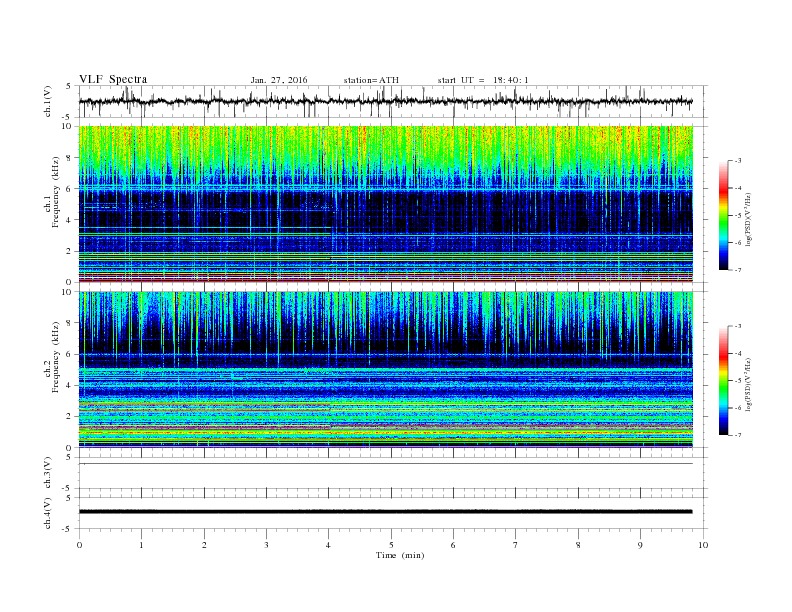
Task: Click time axis tick label "9"
Action: pyautogui.click(x=640, y=545)
